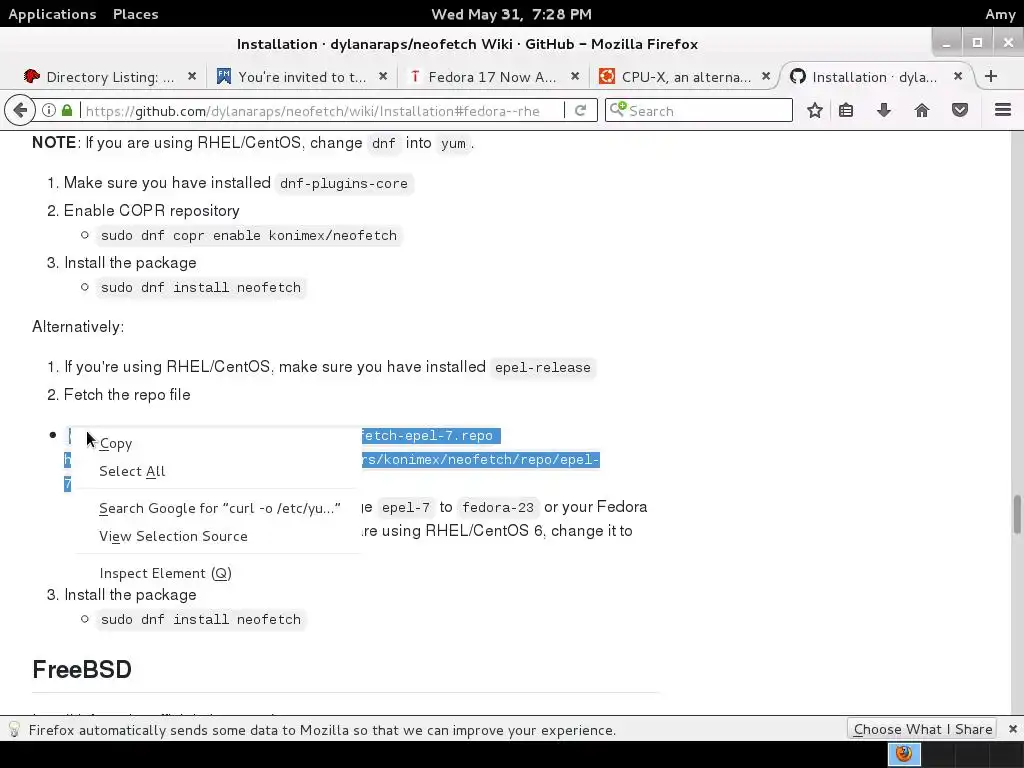
Task: Click 'epel-release' code text
Action: coord(543,367)
